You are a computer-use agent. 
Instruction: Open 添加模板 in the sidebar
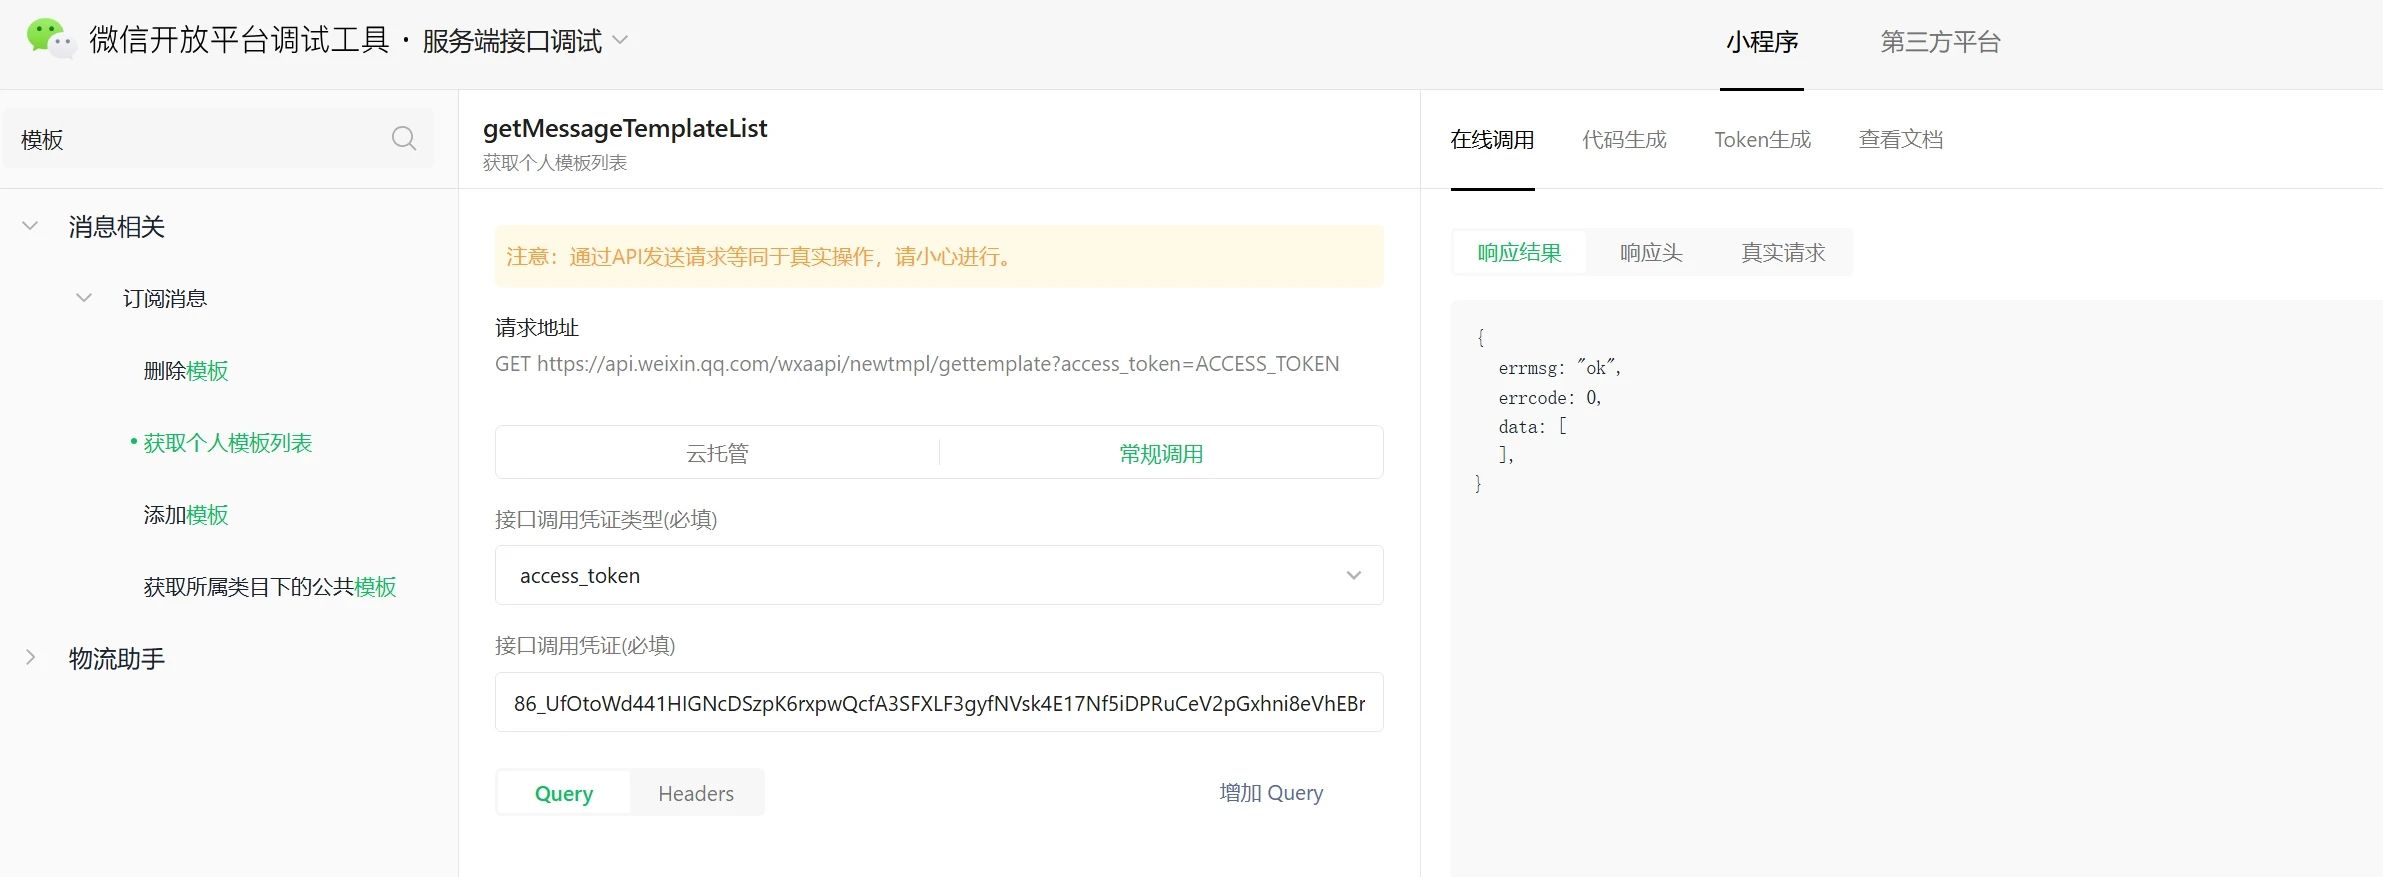(x=186, y=515)
